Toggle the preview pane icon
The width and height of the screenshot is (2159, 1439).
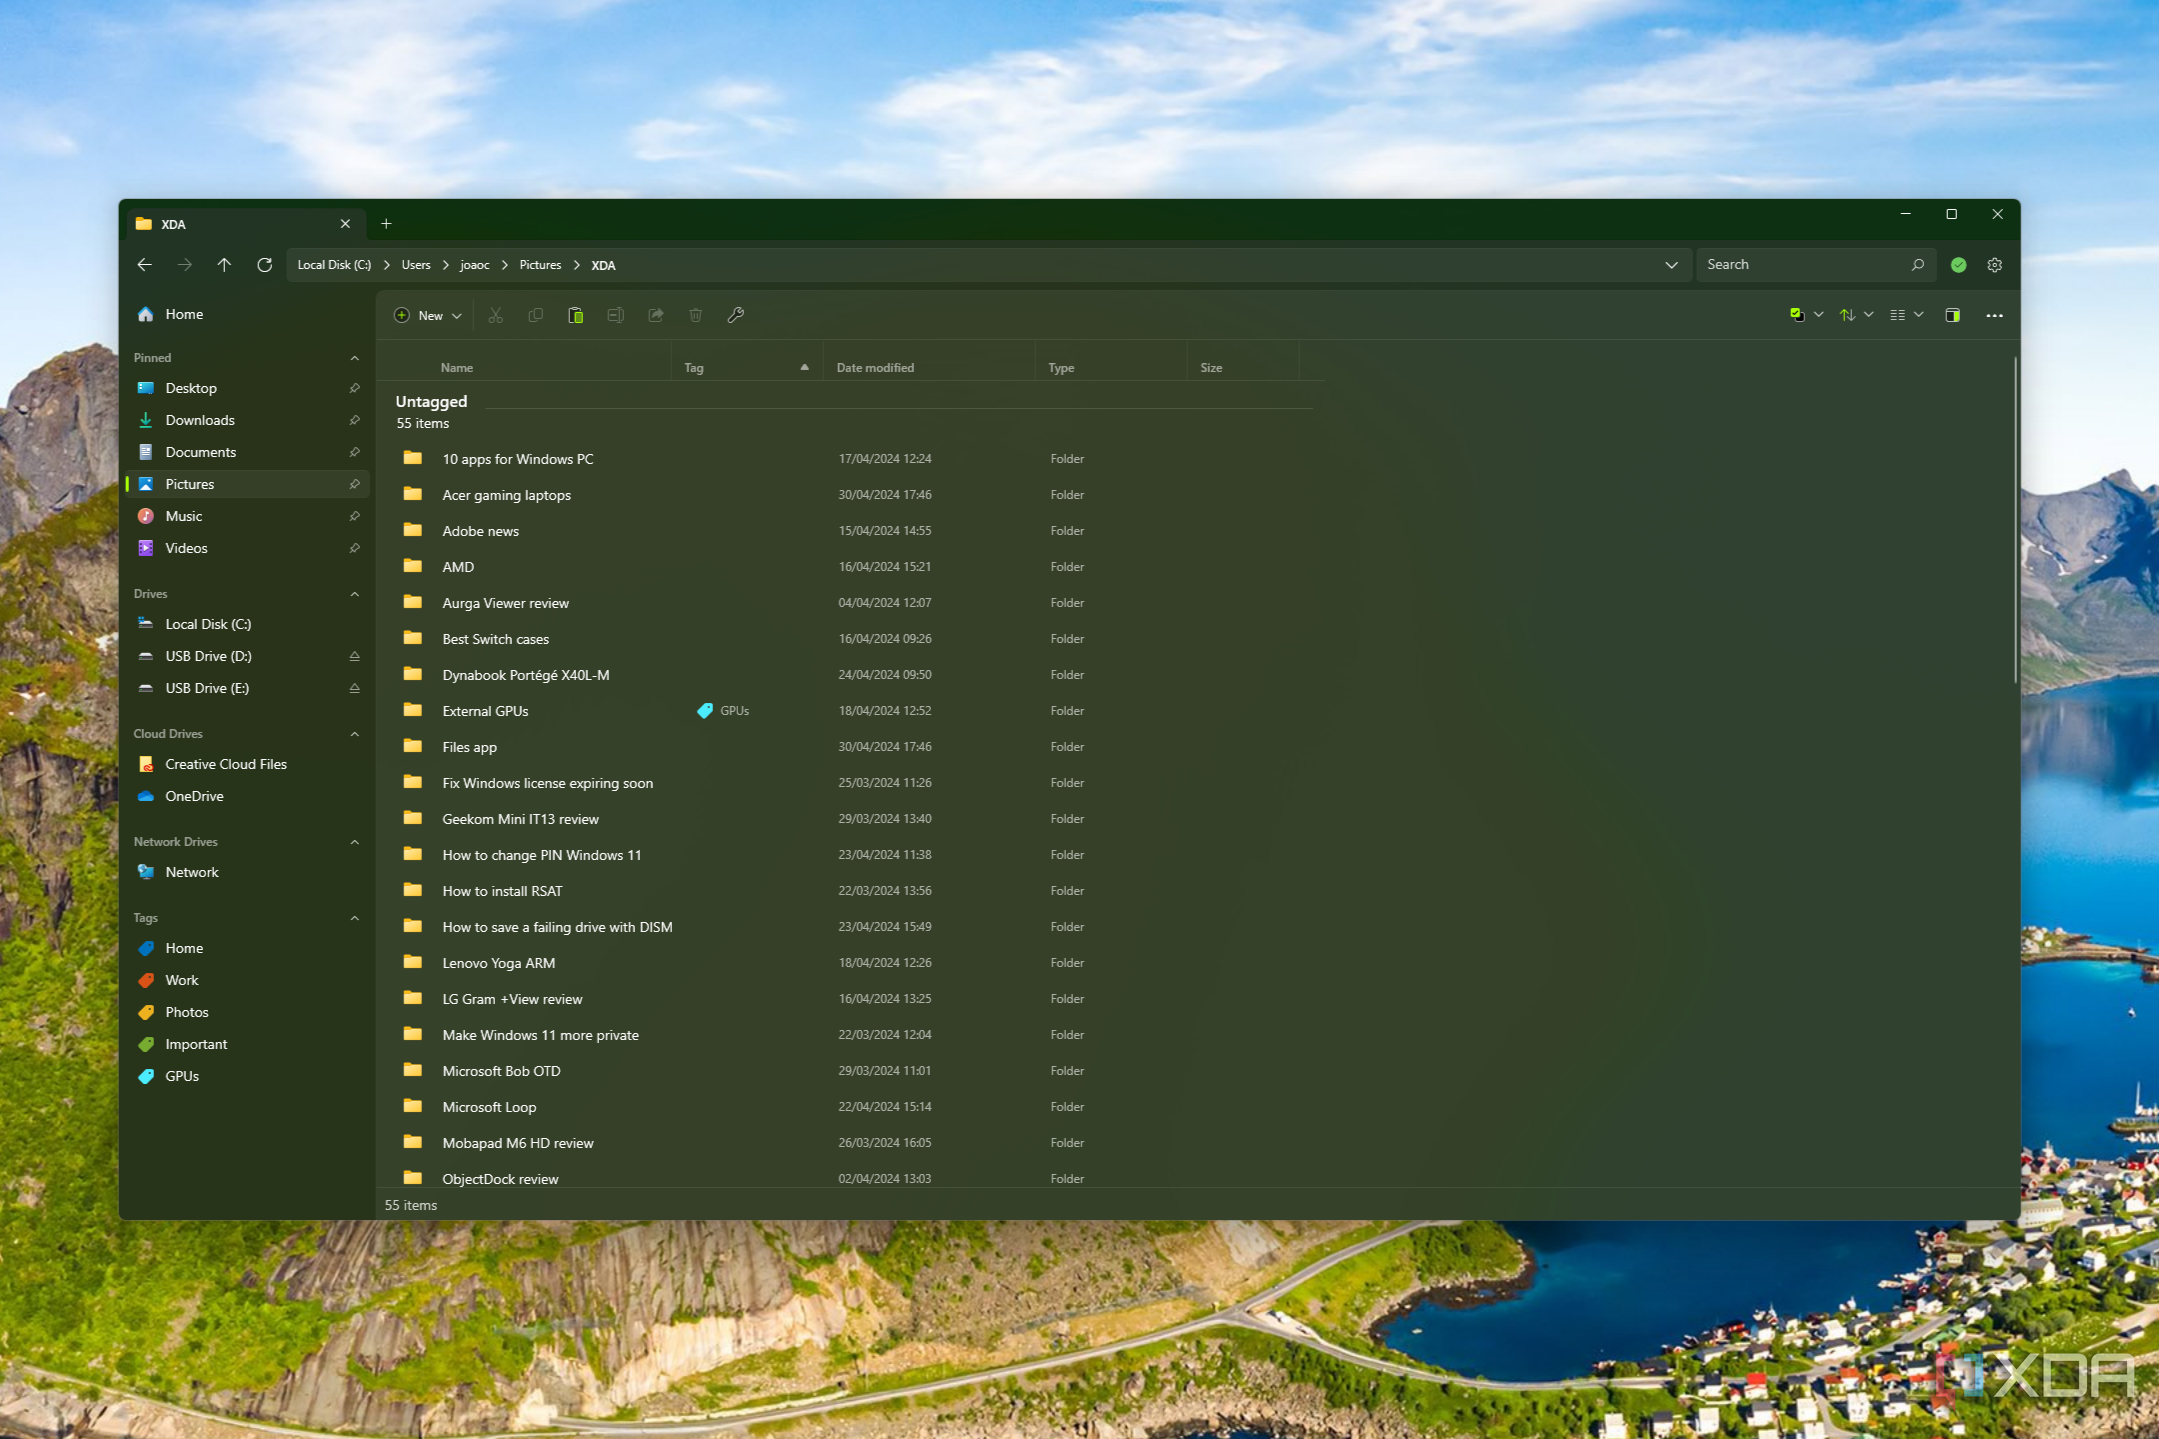1952,315
